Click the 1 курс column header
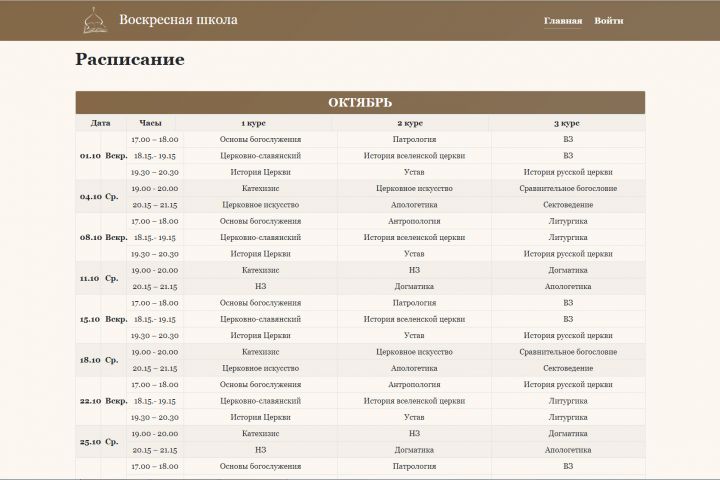 point(253,123)
